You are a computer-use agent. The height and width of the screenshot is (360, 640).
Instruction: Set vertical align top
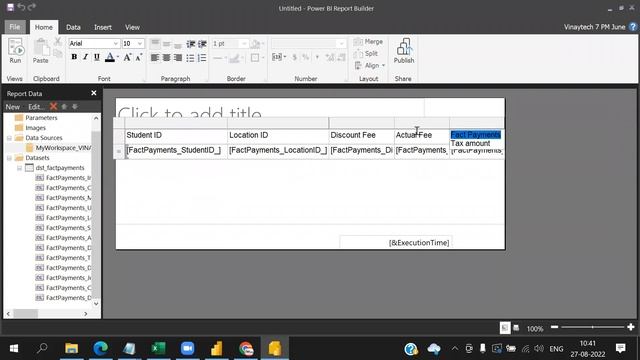pos(155,44)
